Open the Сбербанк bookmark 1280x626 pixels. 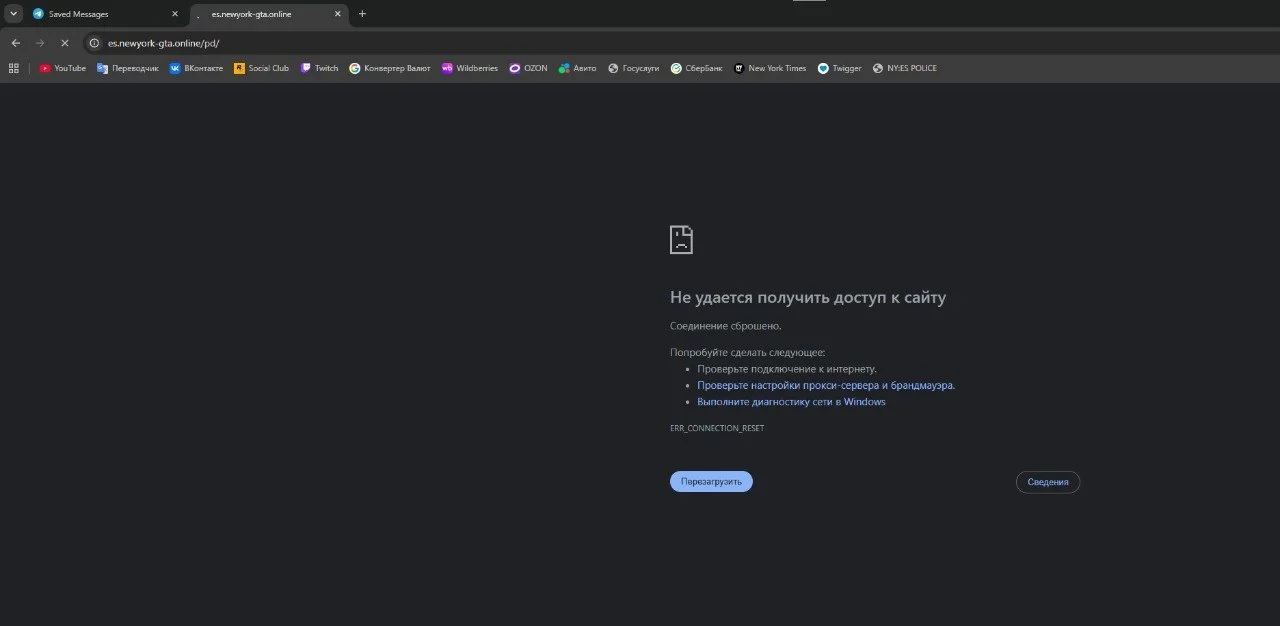[697, 68]
